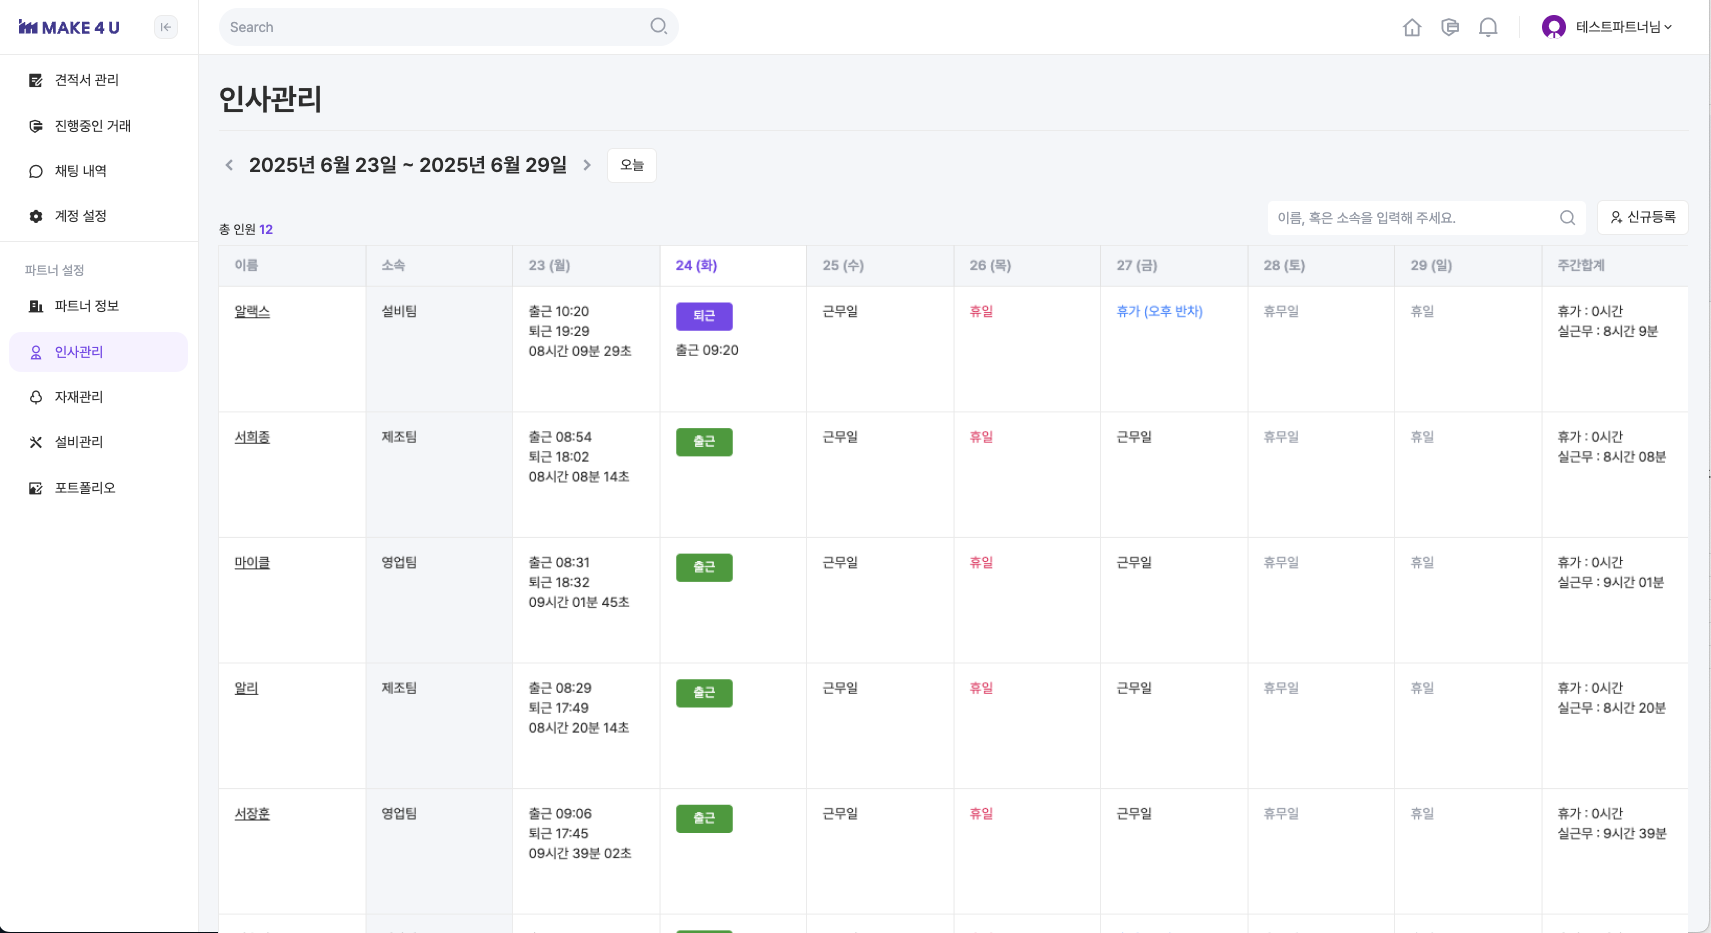Viewport: 1711px width, 933px height.
Task: Open 설비관리 in the sidebar
Action: pos(78,442)
